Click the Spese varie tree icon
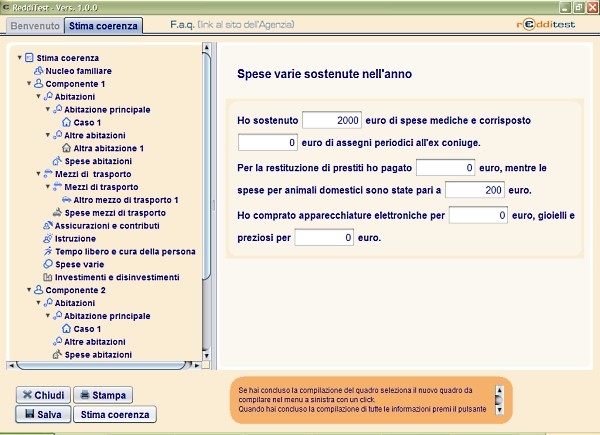600x435 pixels. (x=48, y=264)
